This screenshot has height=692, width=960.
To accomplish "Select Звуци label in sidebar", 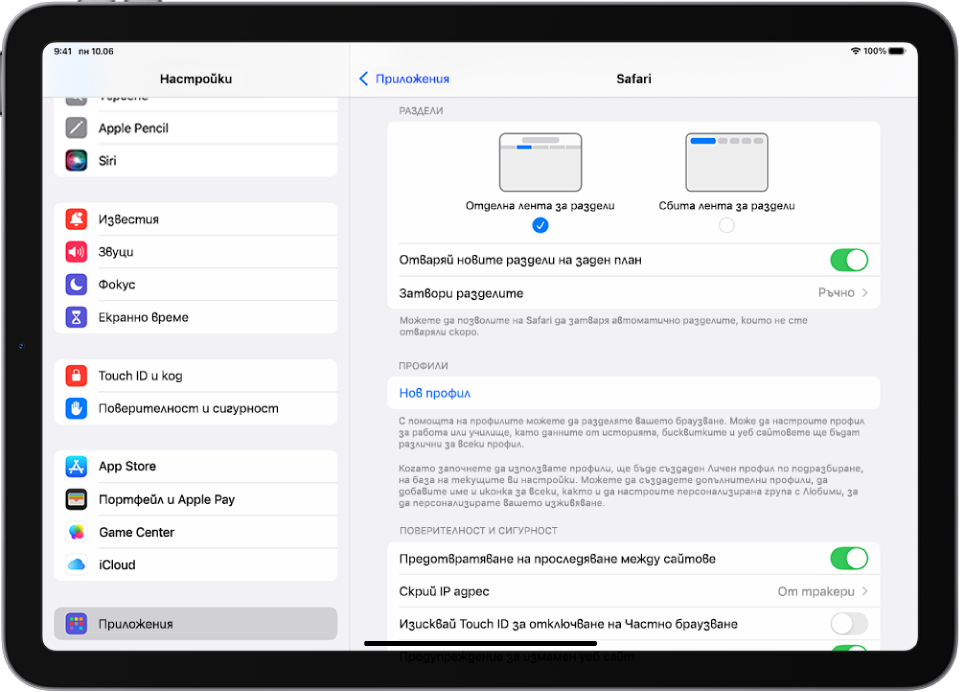I will 116,252.
